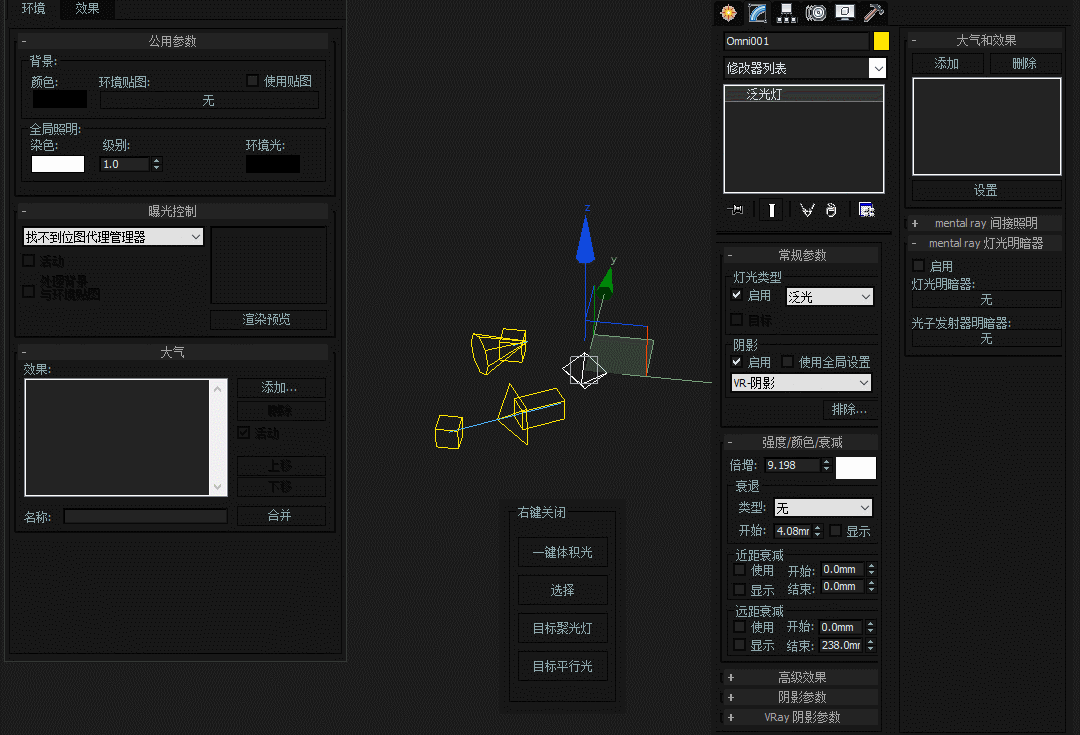Click the 倍增 value field 9.198
The height and width of the screenshot is (735, 1080).
point(792,465)
